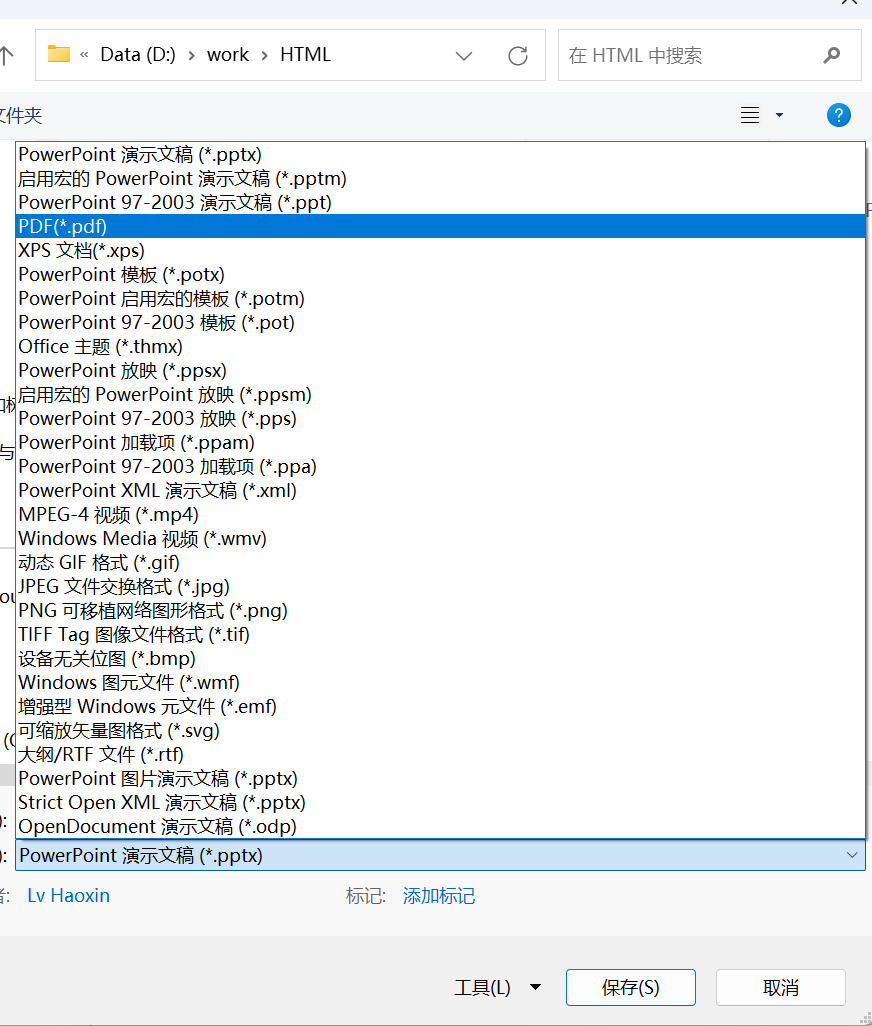Select 启用宏的 PowerPoint 放映 (*.ppsm)

pyautogui.click(x=440, y=395)
